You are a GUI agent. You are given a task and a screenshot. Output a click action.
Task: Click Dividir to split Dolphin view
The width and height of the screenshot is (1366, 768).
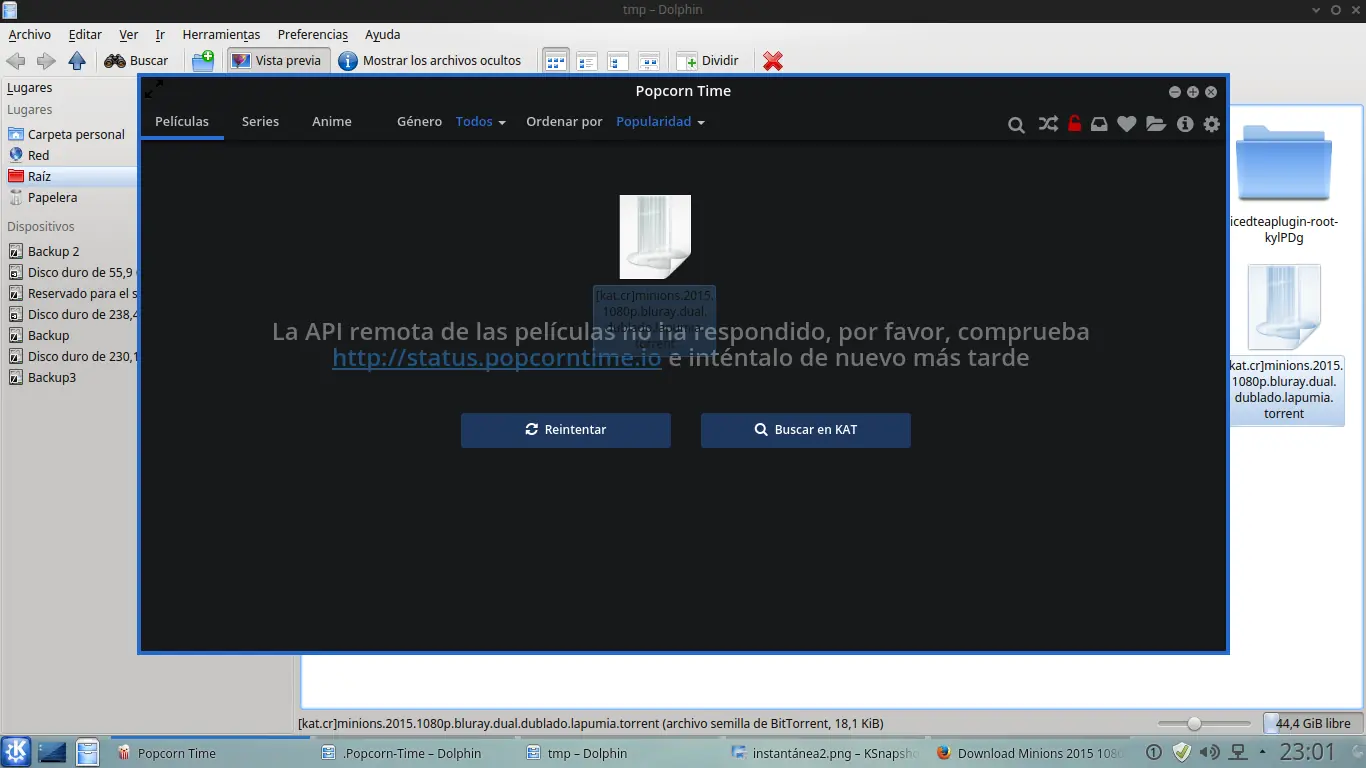[708, 61]
